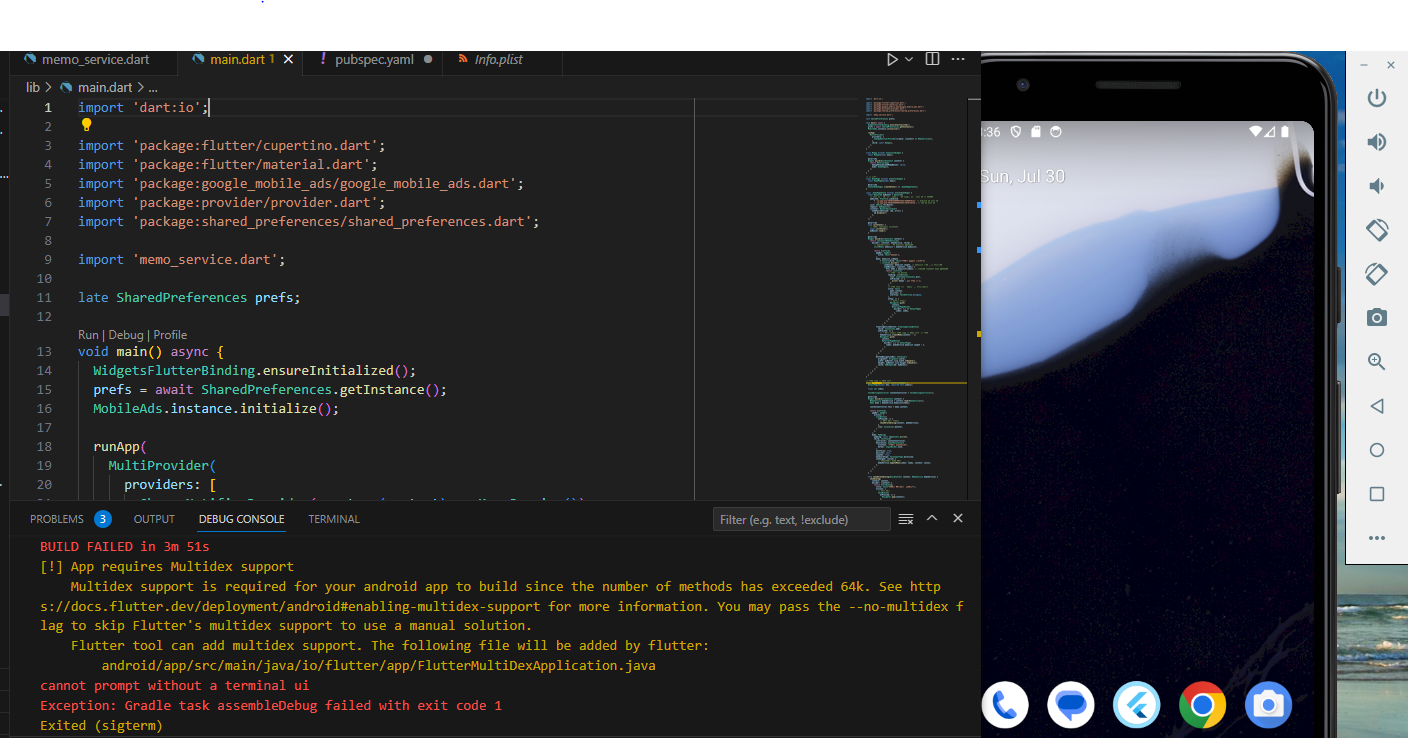Switch to the Info.plist tab
The image size is (1408, 738).
pyautogui.click(x=497, y=60)
